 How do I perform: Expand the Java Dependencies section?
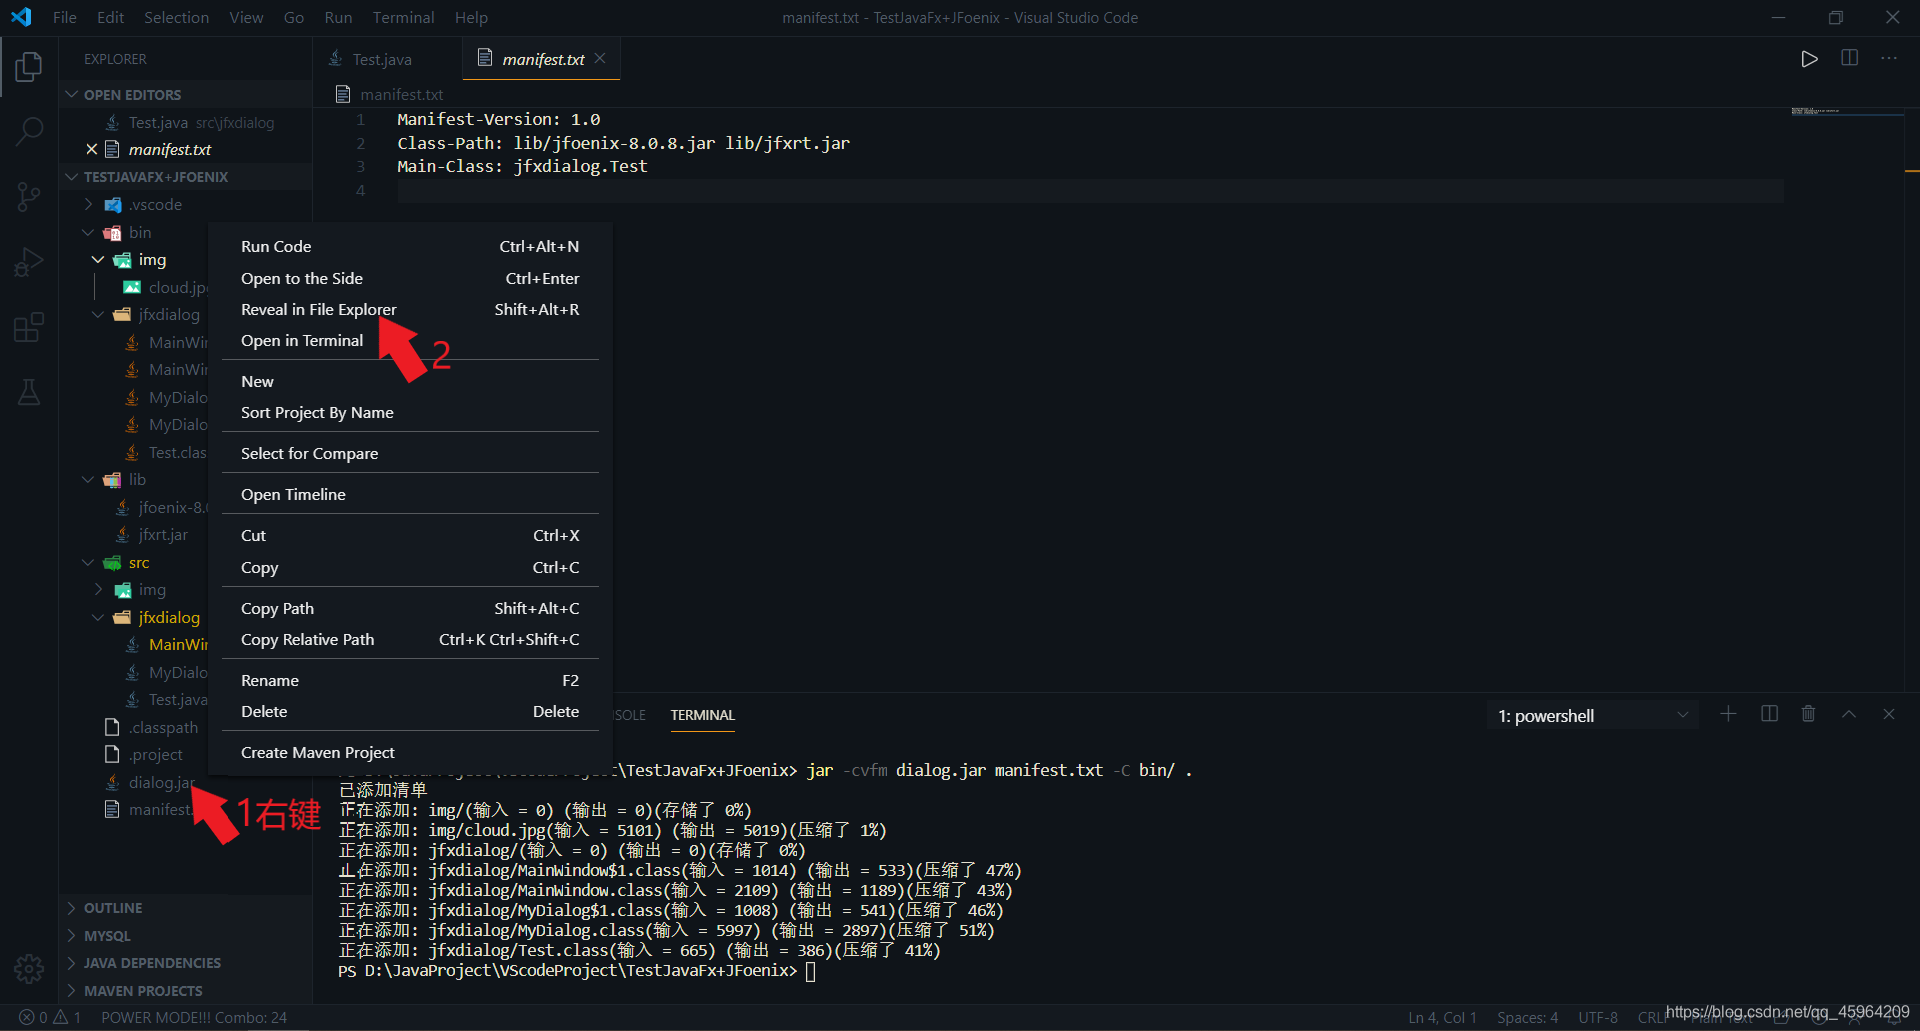tap(186, 963)
